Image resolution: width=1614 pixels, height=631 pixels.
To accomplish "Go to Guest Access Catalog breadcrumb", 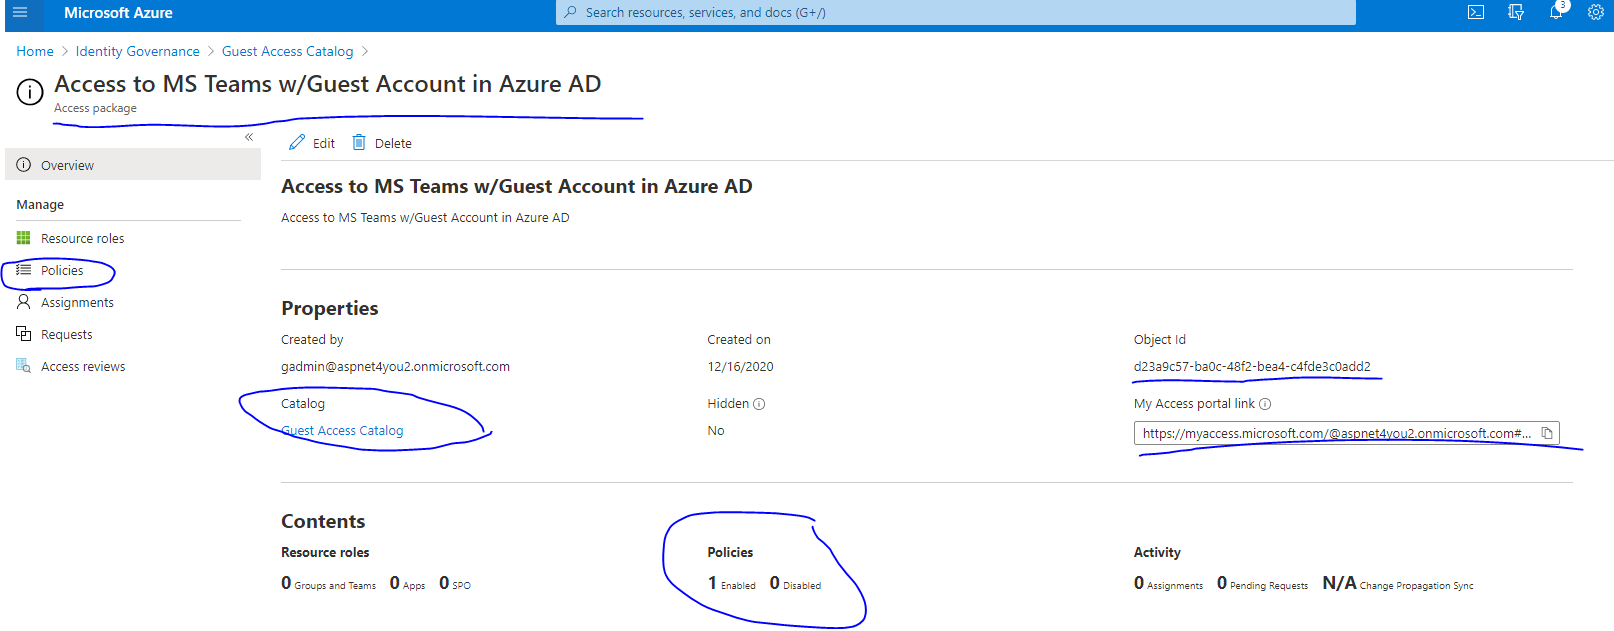I will click(x=287, y=51).
